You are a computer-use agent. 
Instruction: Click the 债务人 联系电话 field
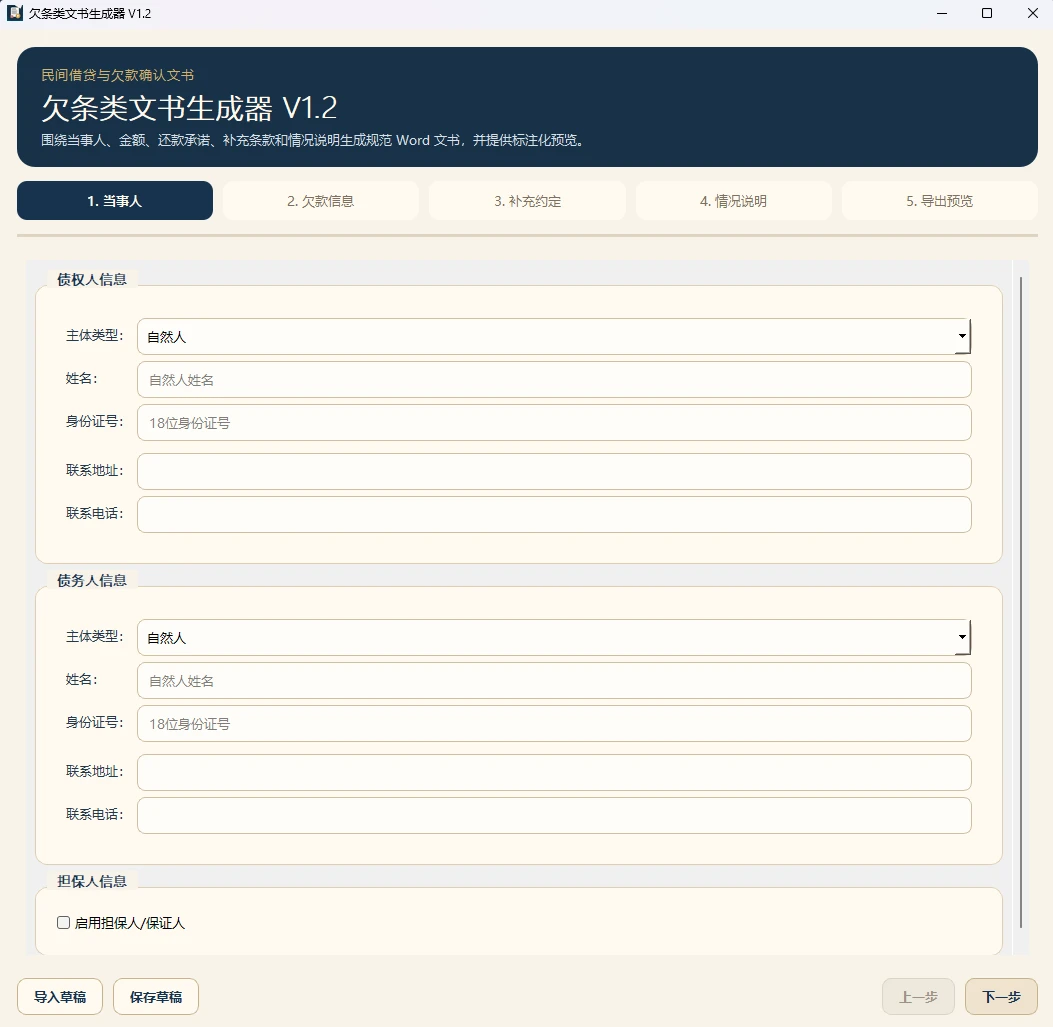coord(554,815)
